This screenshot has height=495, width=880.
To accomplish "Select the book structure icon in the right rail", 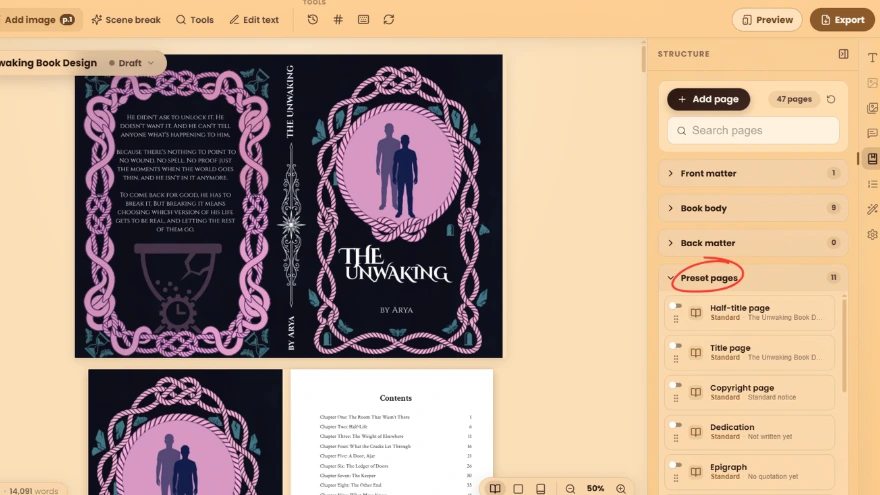I will (x=872, y=159).
